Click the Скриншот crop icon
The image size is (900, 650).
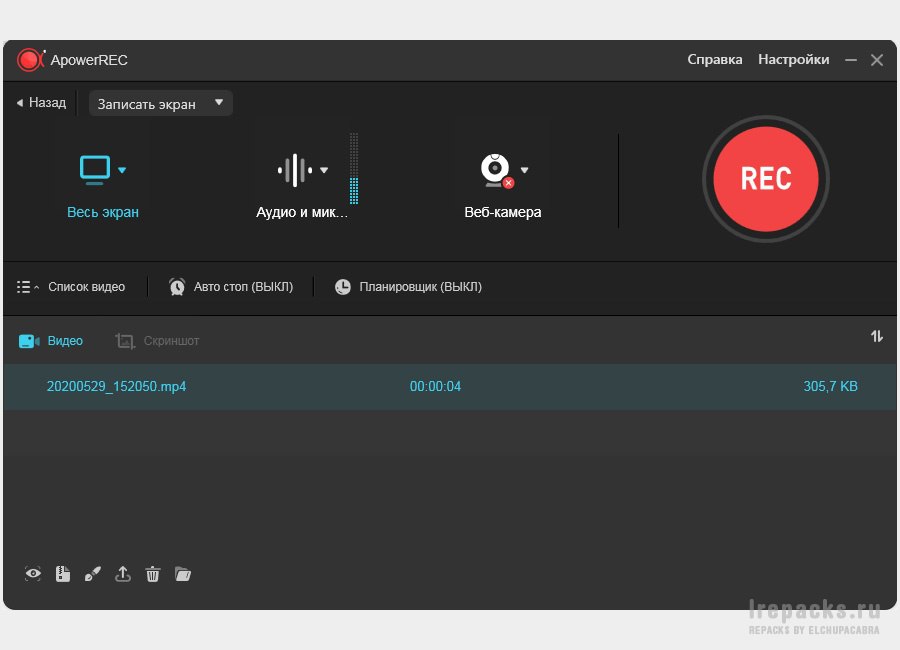click(125, 341)
